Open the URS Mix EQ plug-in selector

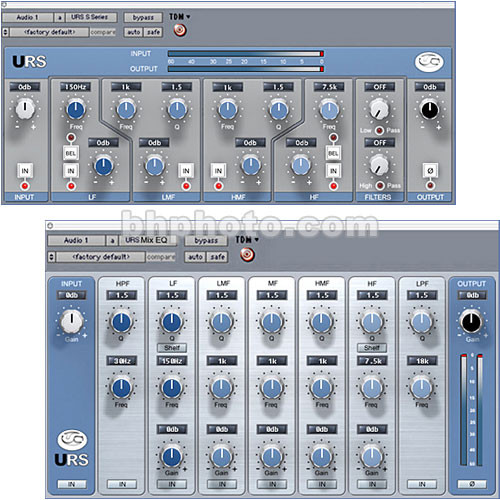(147, 240)
